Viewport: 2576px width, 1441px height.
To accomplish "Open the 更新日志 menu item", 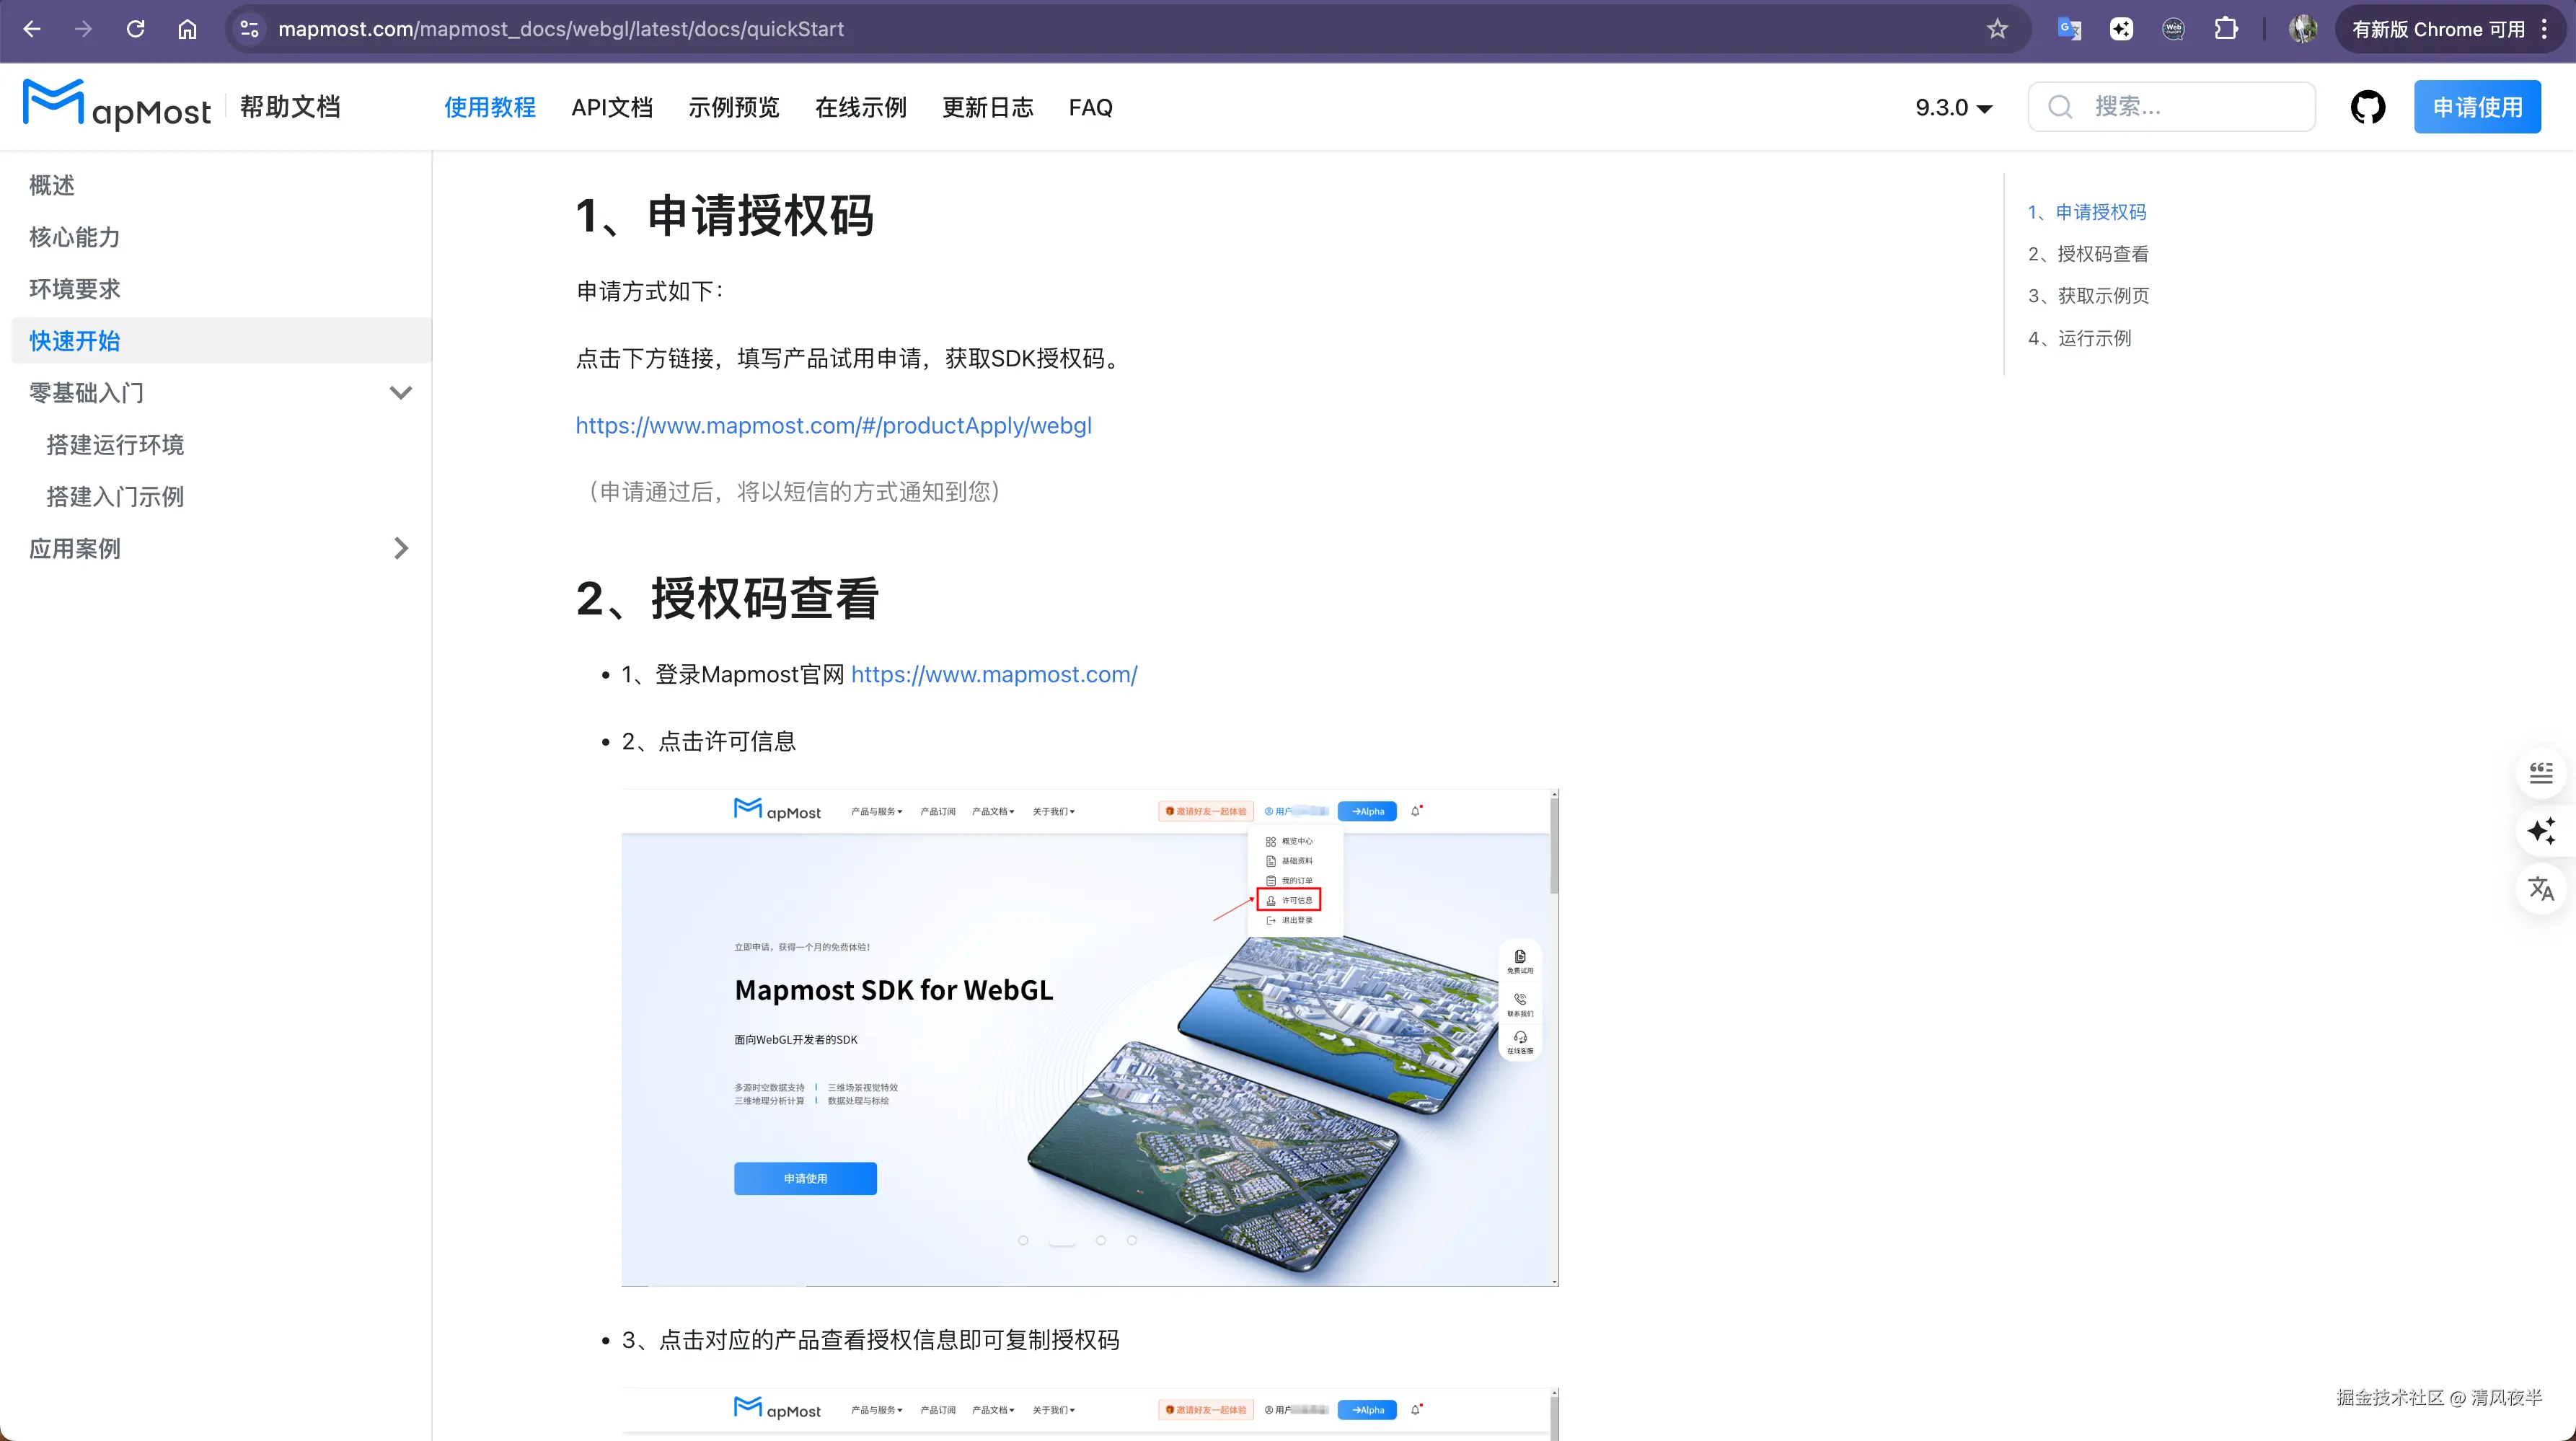I will pos(987,107).
